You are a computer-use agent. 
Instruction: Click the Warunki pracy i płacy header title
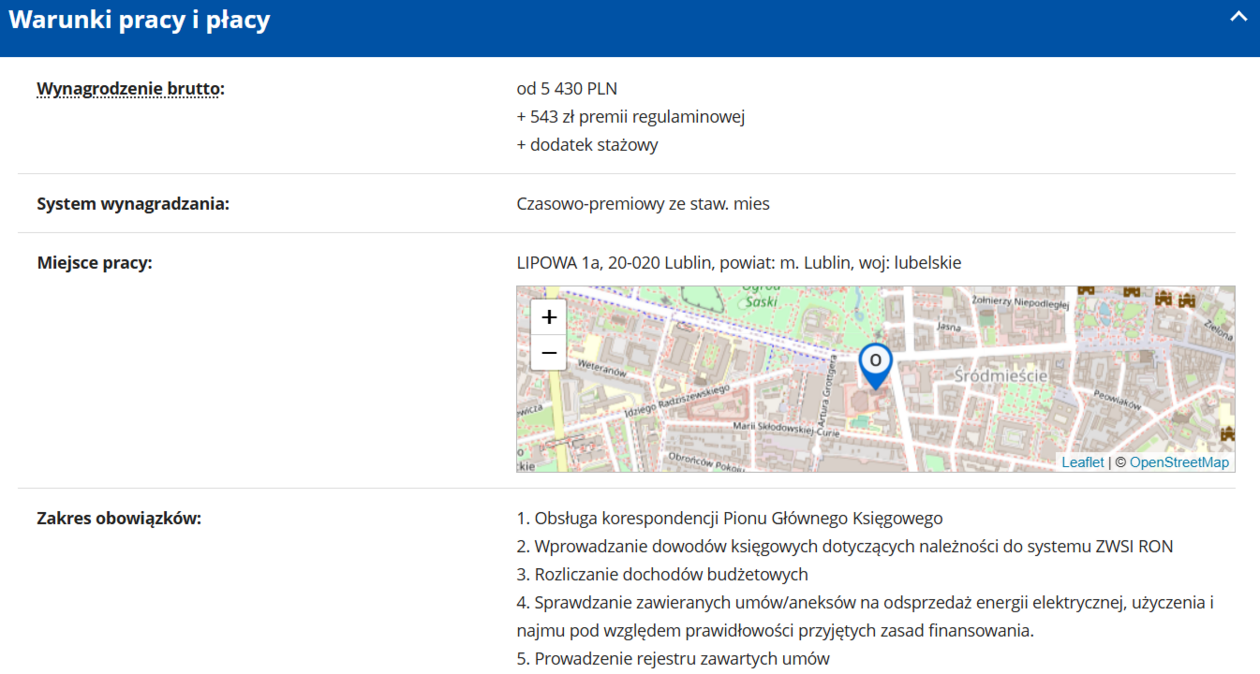pyautogui.click(x=139, y=20)
